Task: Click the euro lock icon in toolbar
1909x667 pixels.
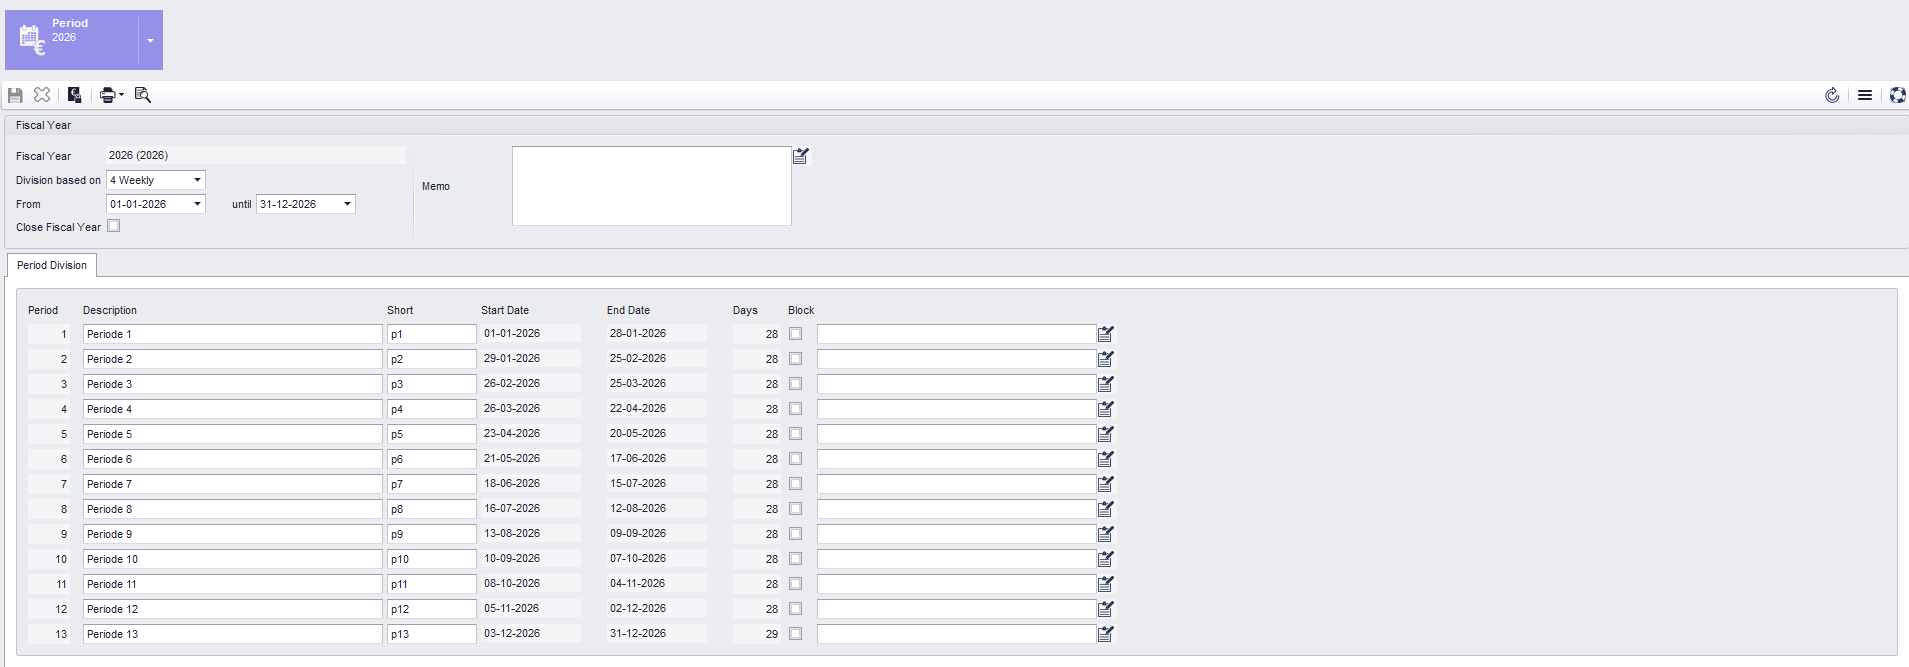Action: (x=74, y=95)
